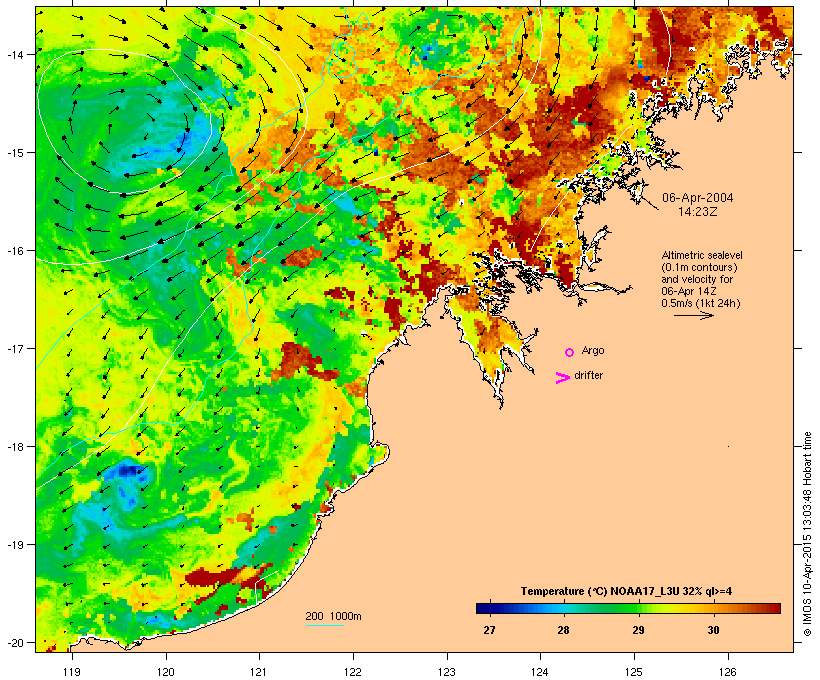The width and height of the screenshot is (820, 680).
Task: Click the 0.5m/s velocity scale arrow
Action: click(x=693, y=315)
